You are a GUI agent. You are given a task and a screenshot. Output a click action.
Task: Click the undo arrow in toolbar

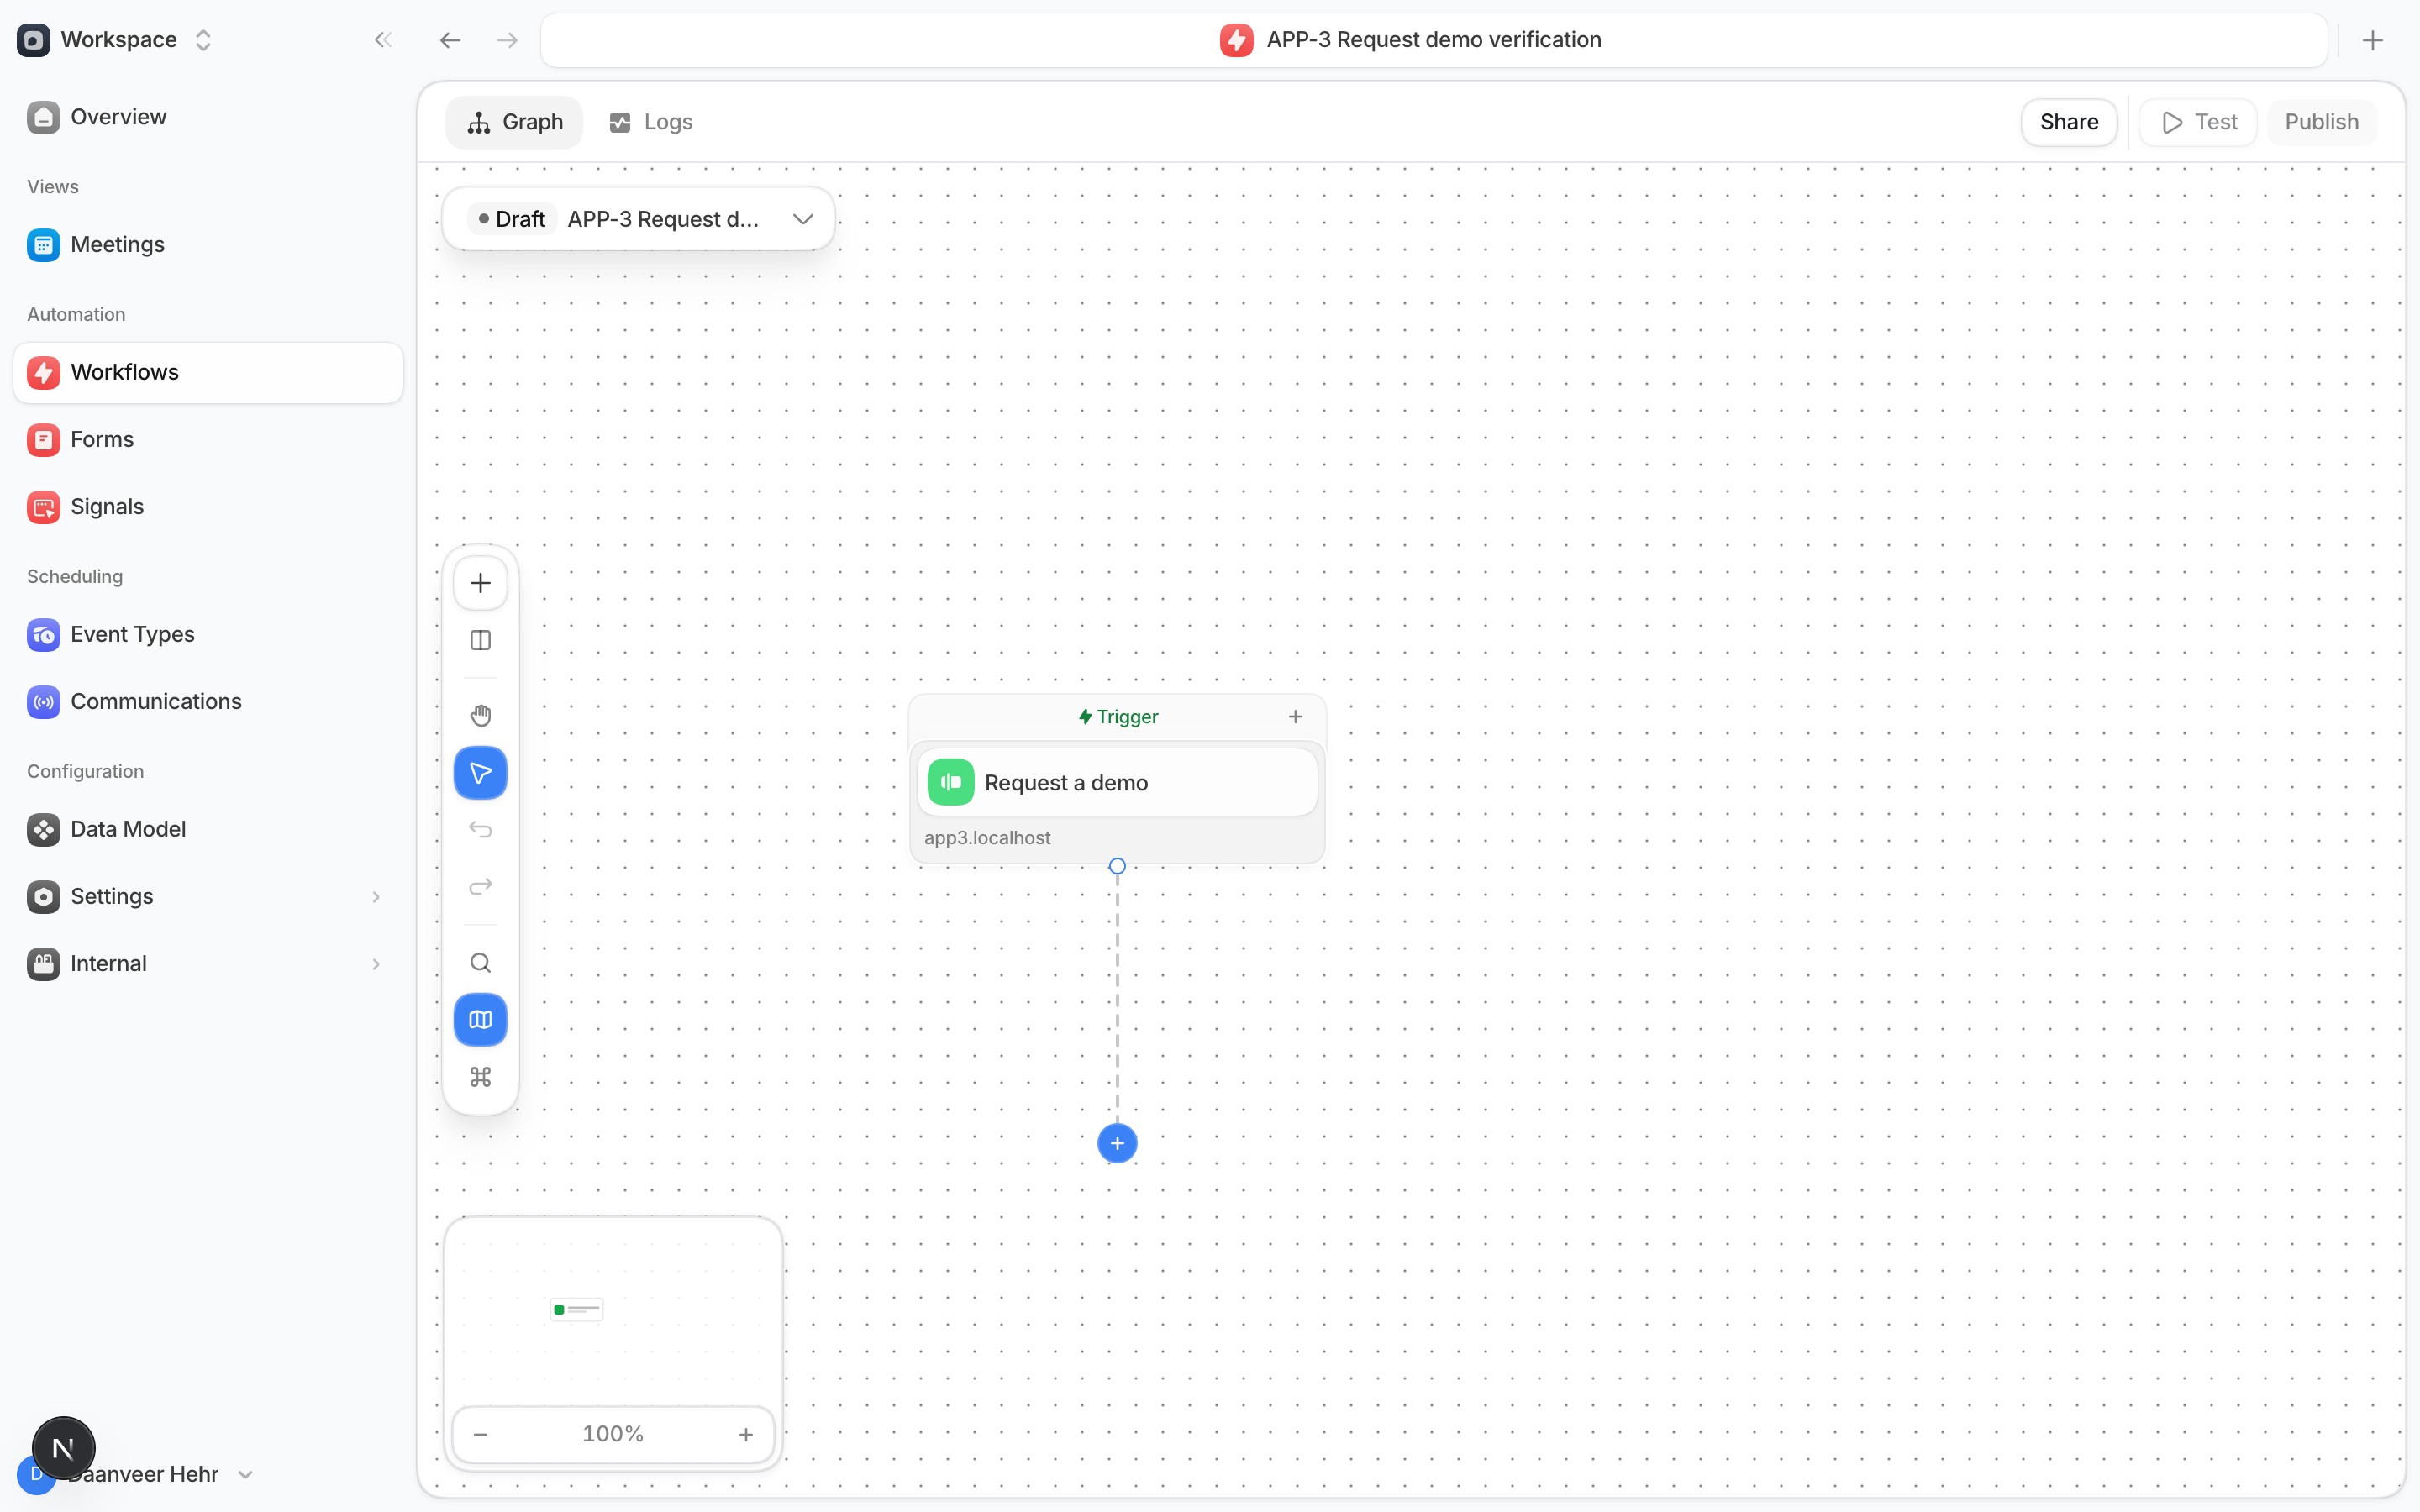[480, 830]
